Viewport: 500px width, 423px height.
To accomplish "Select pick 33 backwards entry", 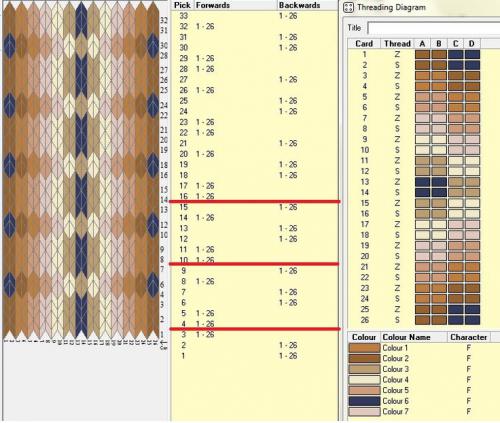I will 288,16.
